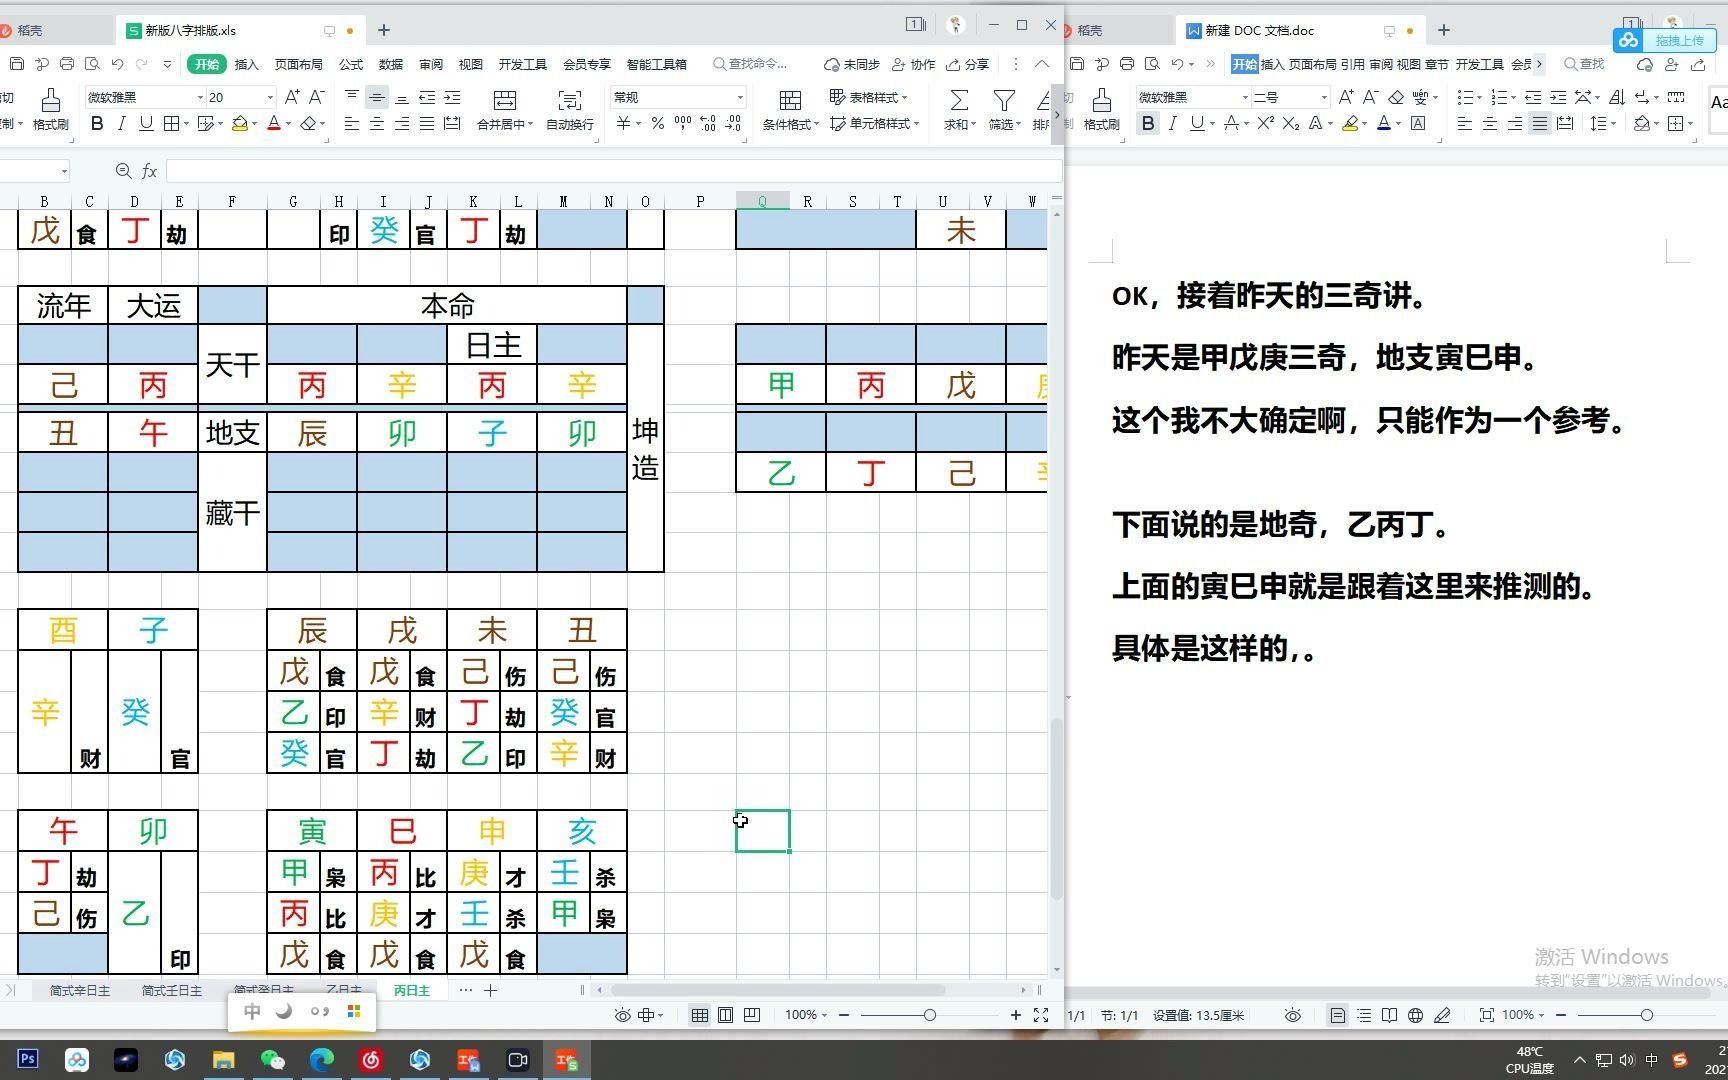Click the 拖拽上传 upload button

[1664, 40]
